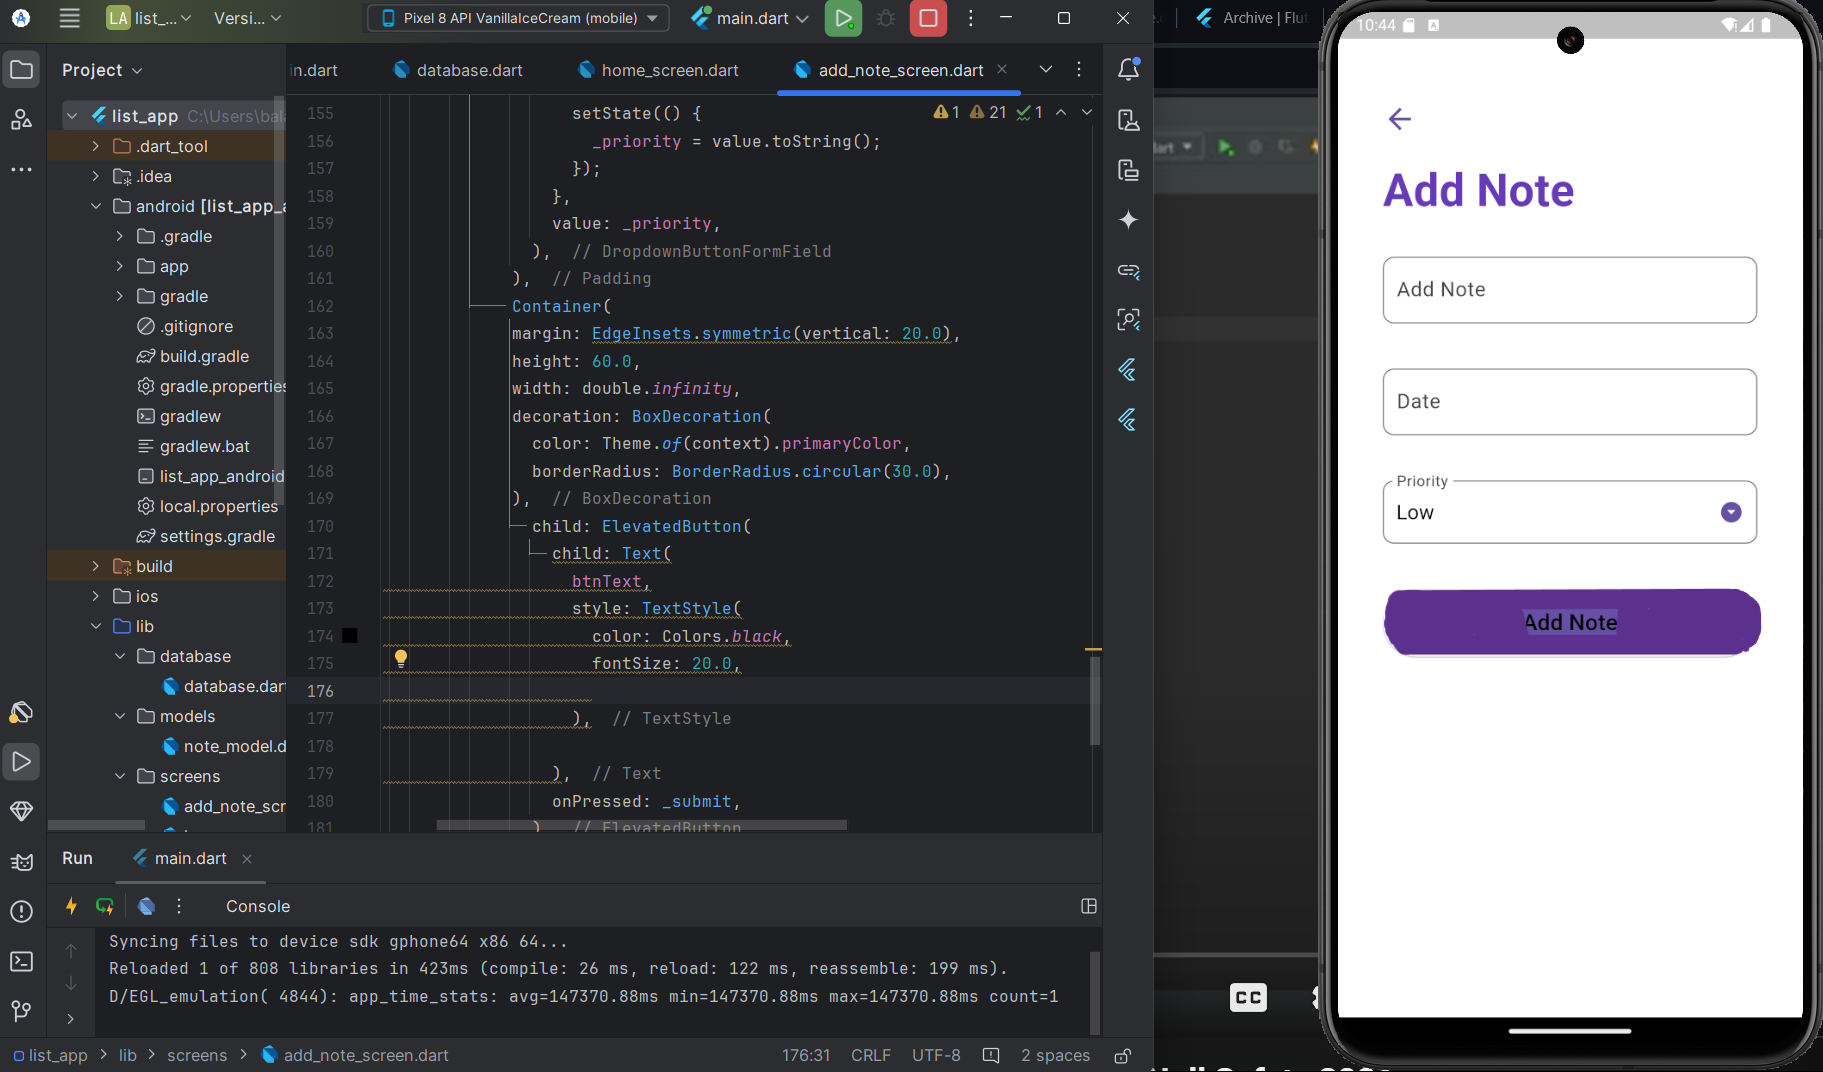Click the green Run button in toolbar
This screenshot has height=1072, width=1823.
[x=843, y=18]
